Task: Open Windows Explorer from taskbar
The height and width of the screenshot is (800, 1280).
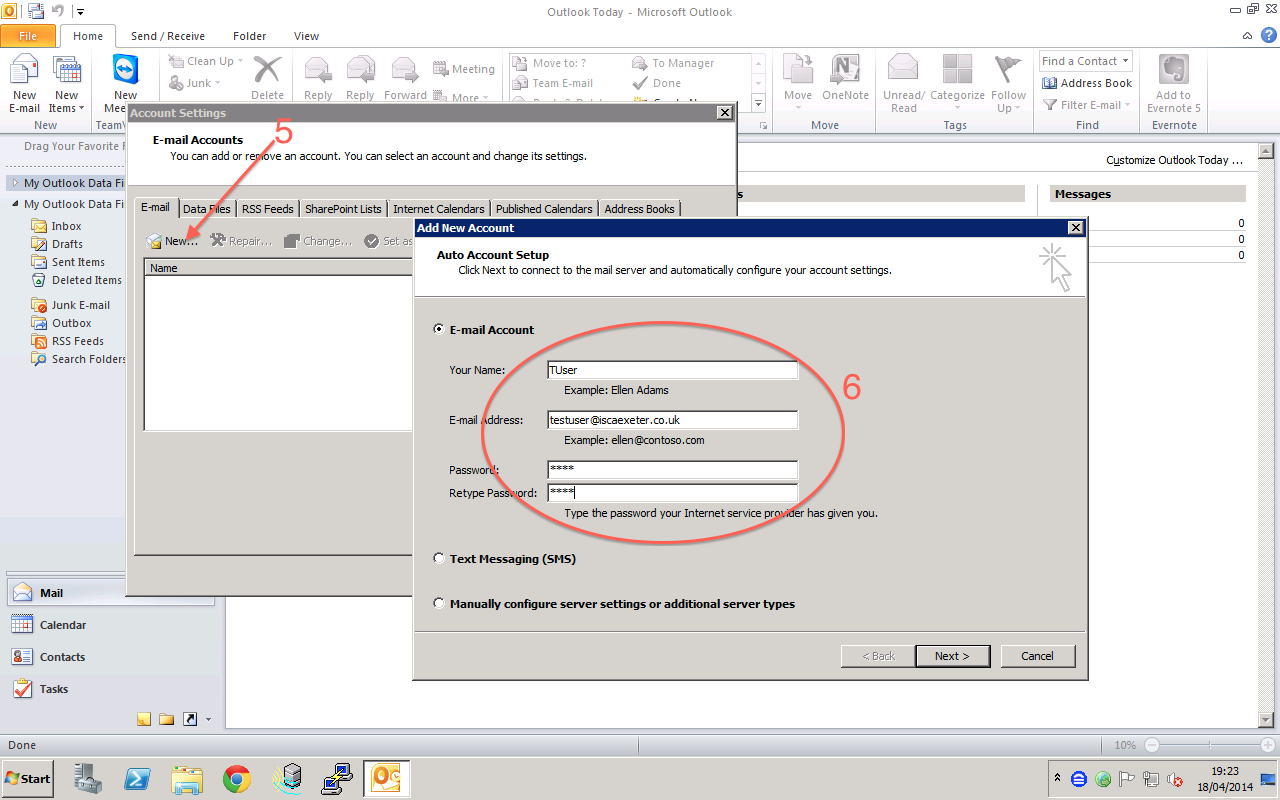Action: tap(187, 778)
